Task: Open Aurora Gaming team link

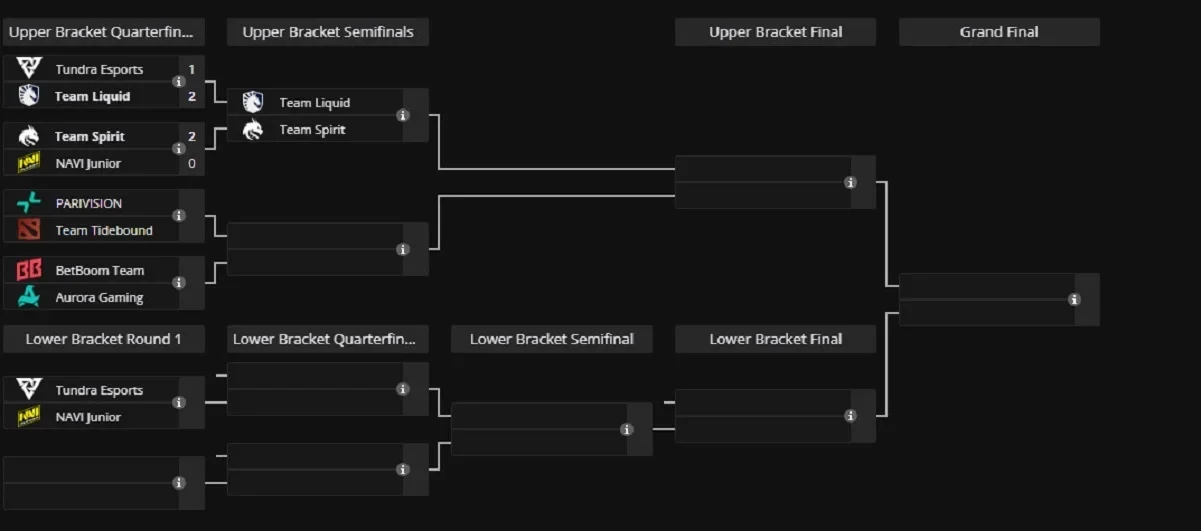Action: click(99, 297)
